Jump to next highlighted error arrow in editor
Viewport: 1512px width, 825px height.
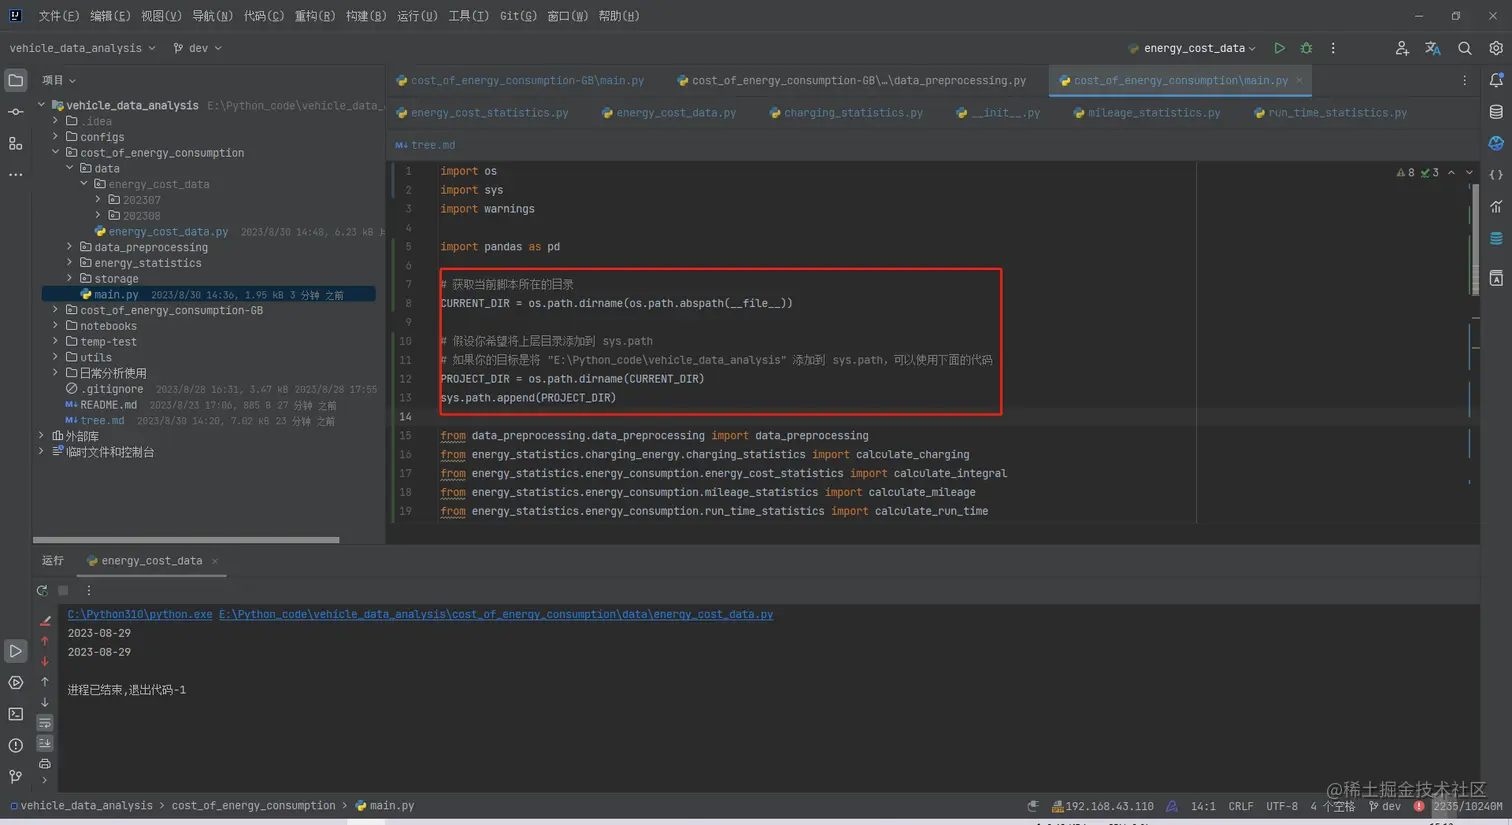tap(1469, 173)
